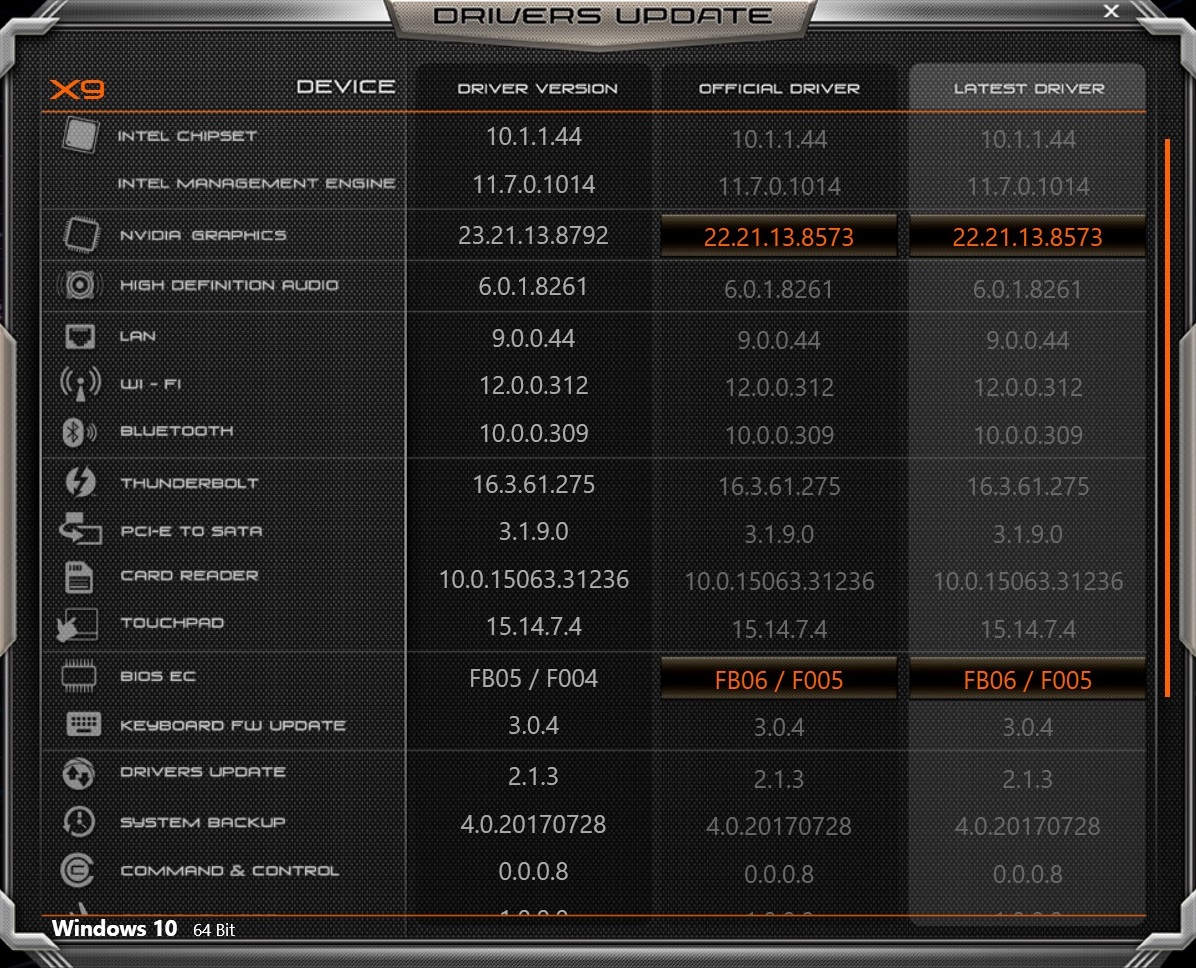
Task: Select the Latest Driver column header
Action: coord(1028,88)
